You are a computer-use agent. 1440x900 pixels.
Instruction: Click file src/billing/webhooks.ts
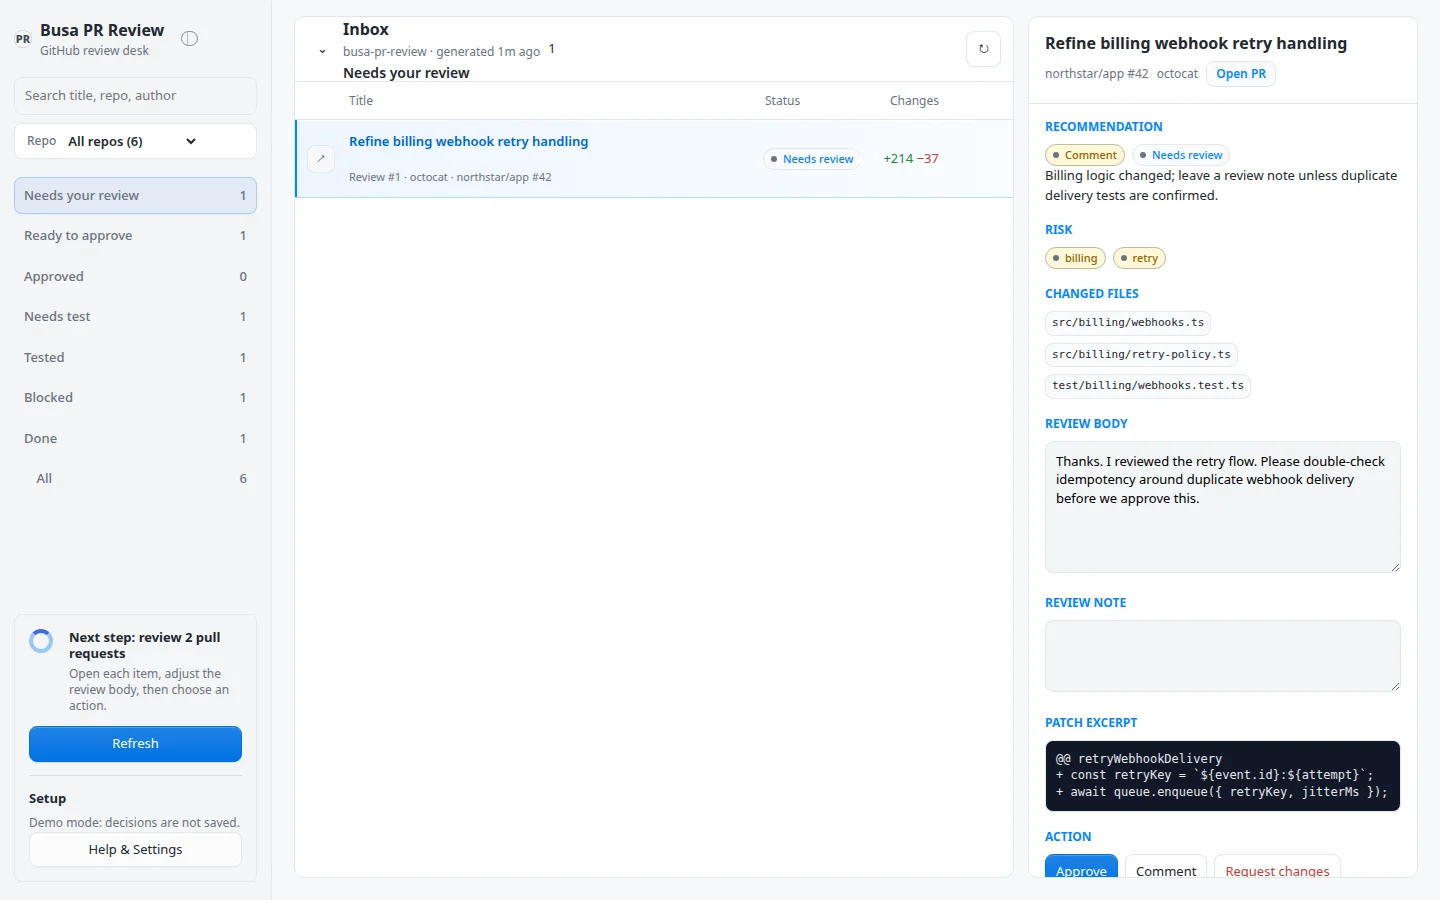click(x=1128, y=323)
